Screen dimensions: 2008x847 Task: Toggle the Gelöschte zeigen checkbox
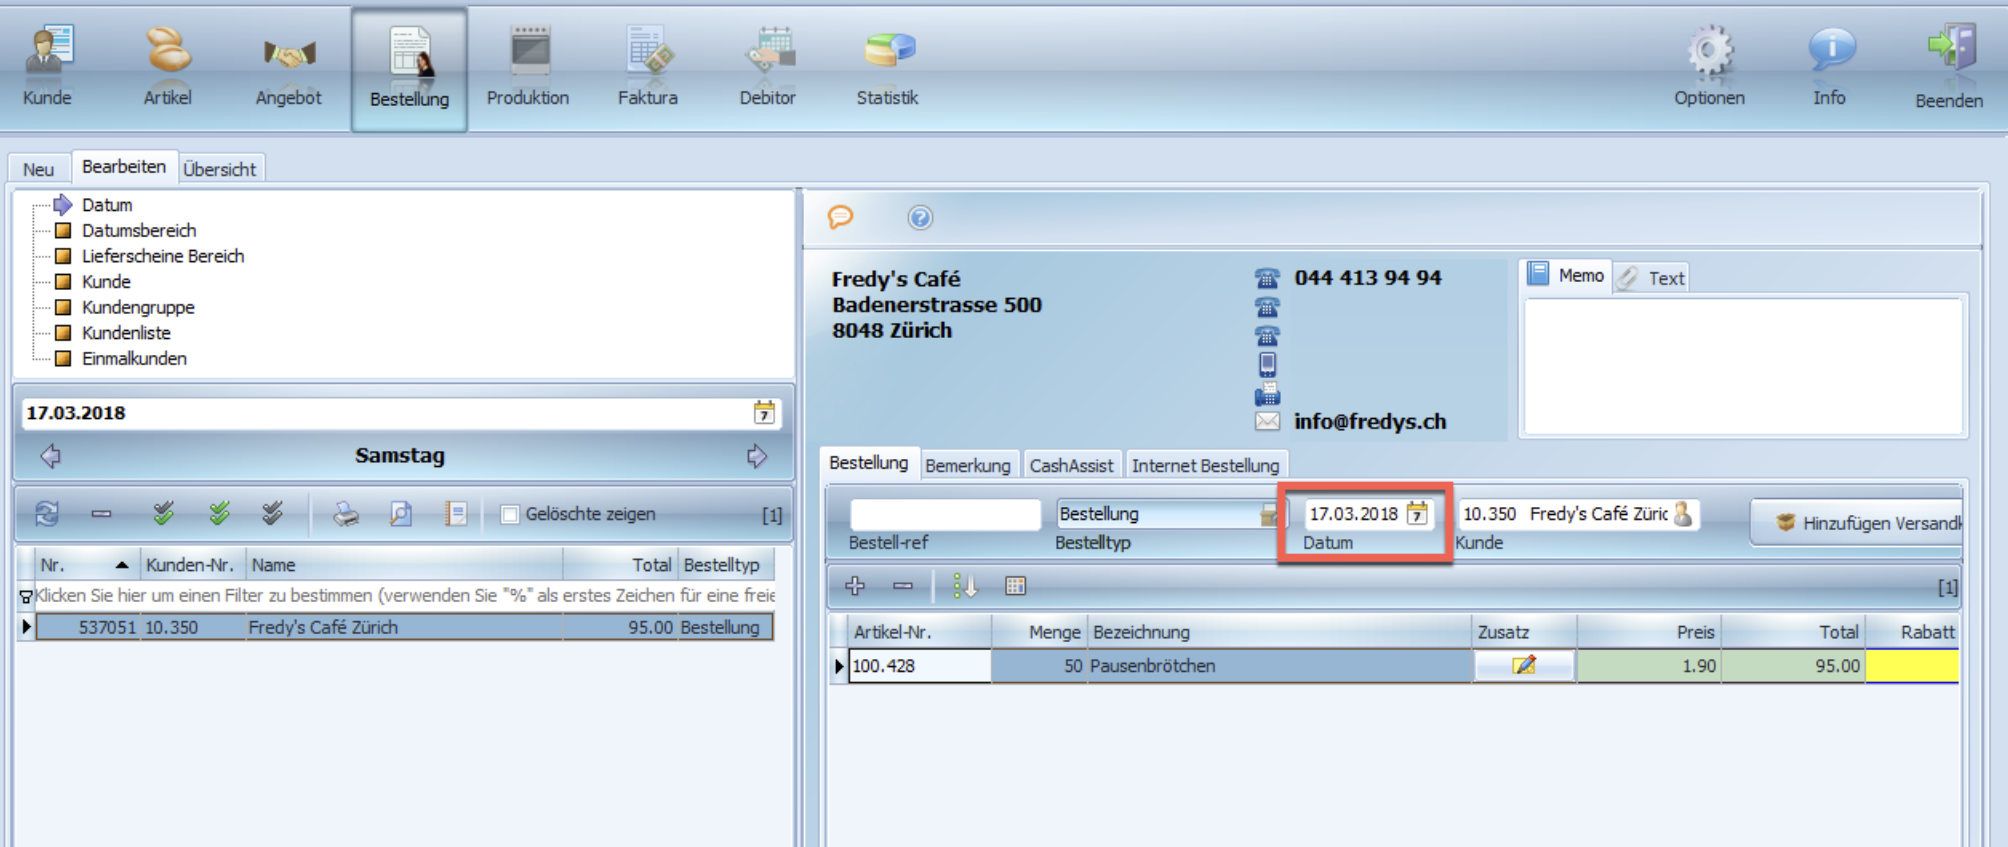[x=510, y=514]
